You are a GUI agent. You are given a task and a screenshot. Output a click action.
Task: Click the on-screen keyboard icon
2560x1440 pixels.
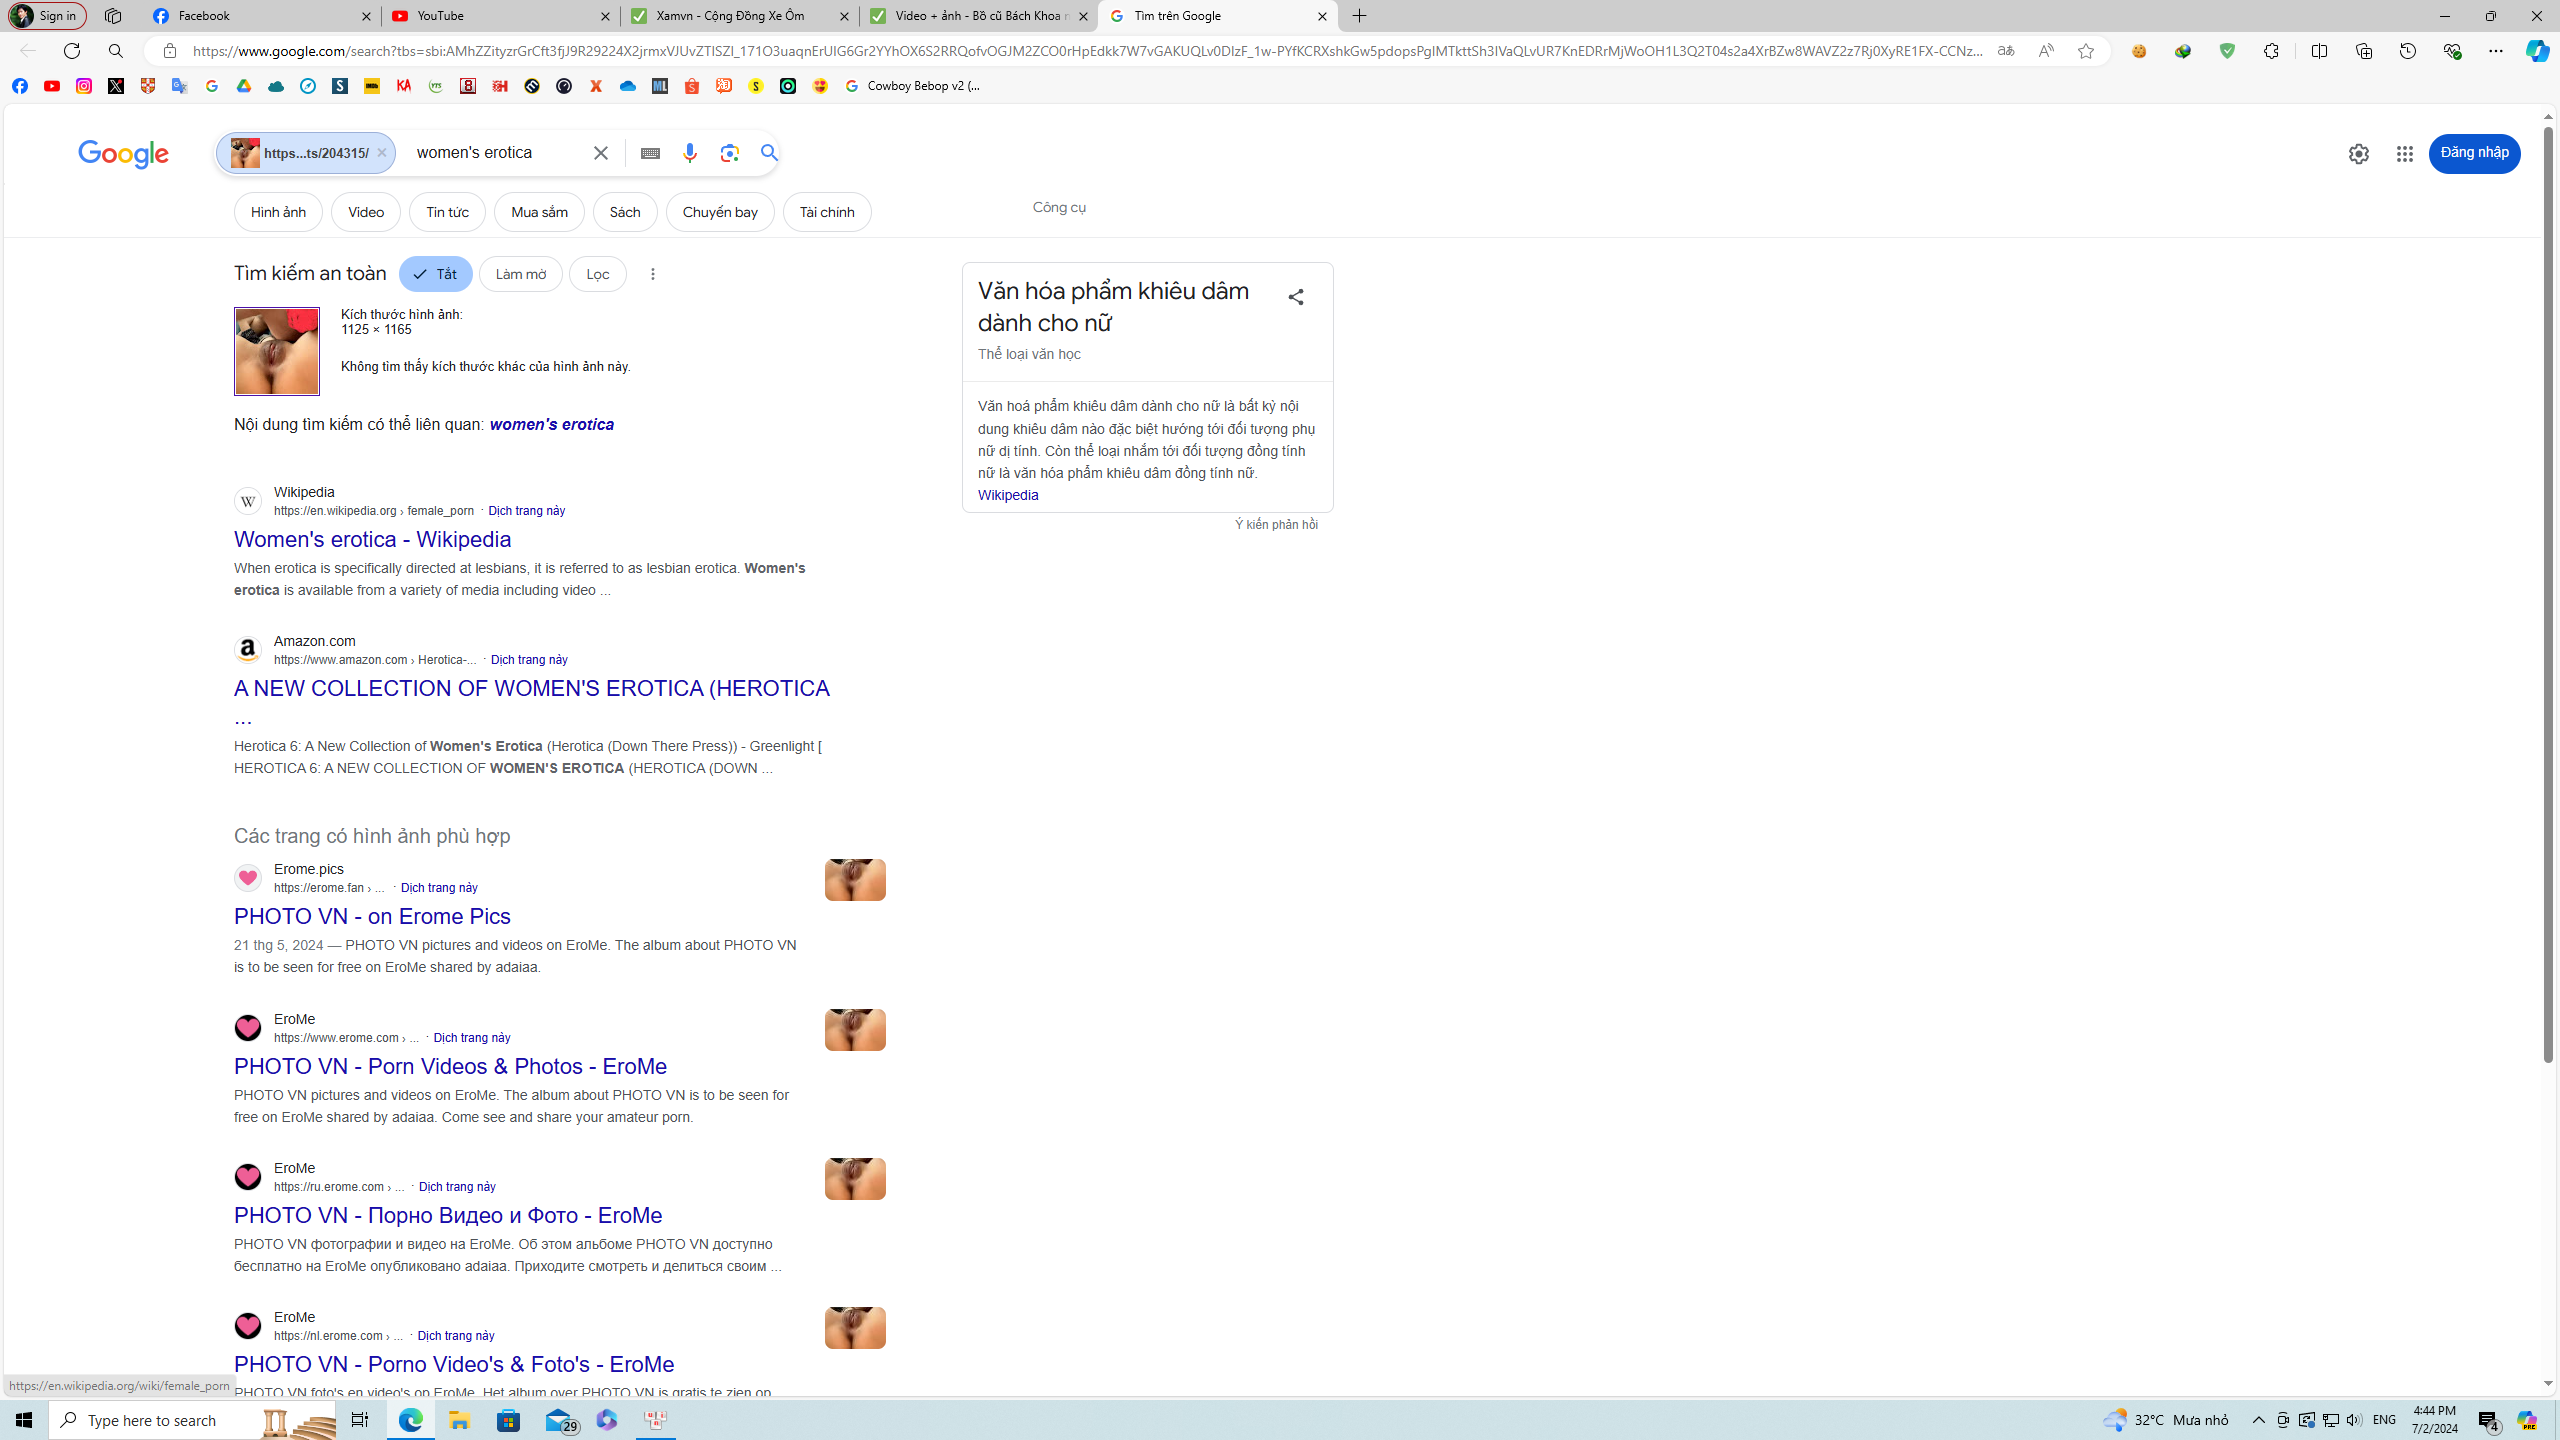(650, 153)
